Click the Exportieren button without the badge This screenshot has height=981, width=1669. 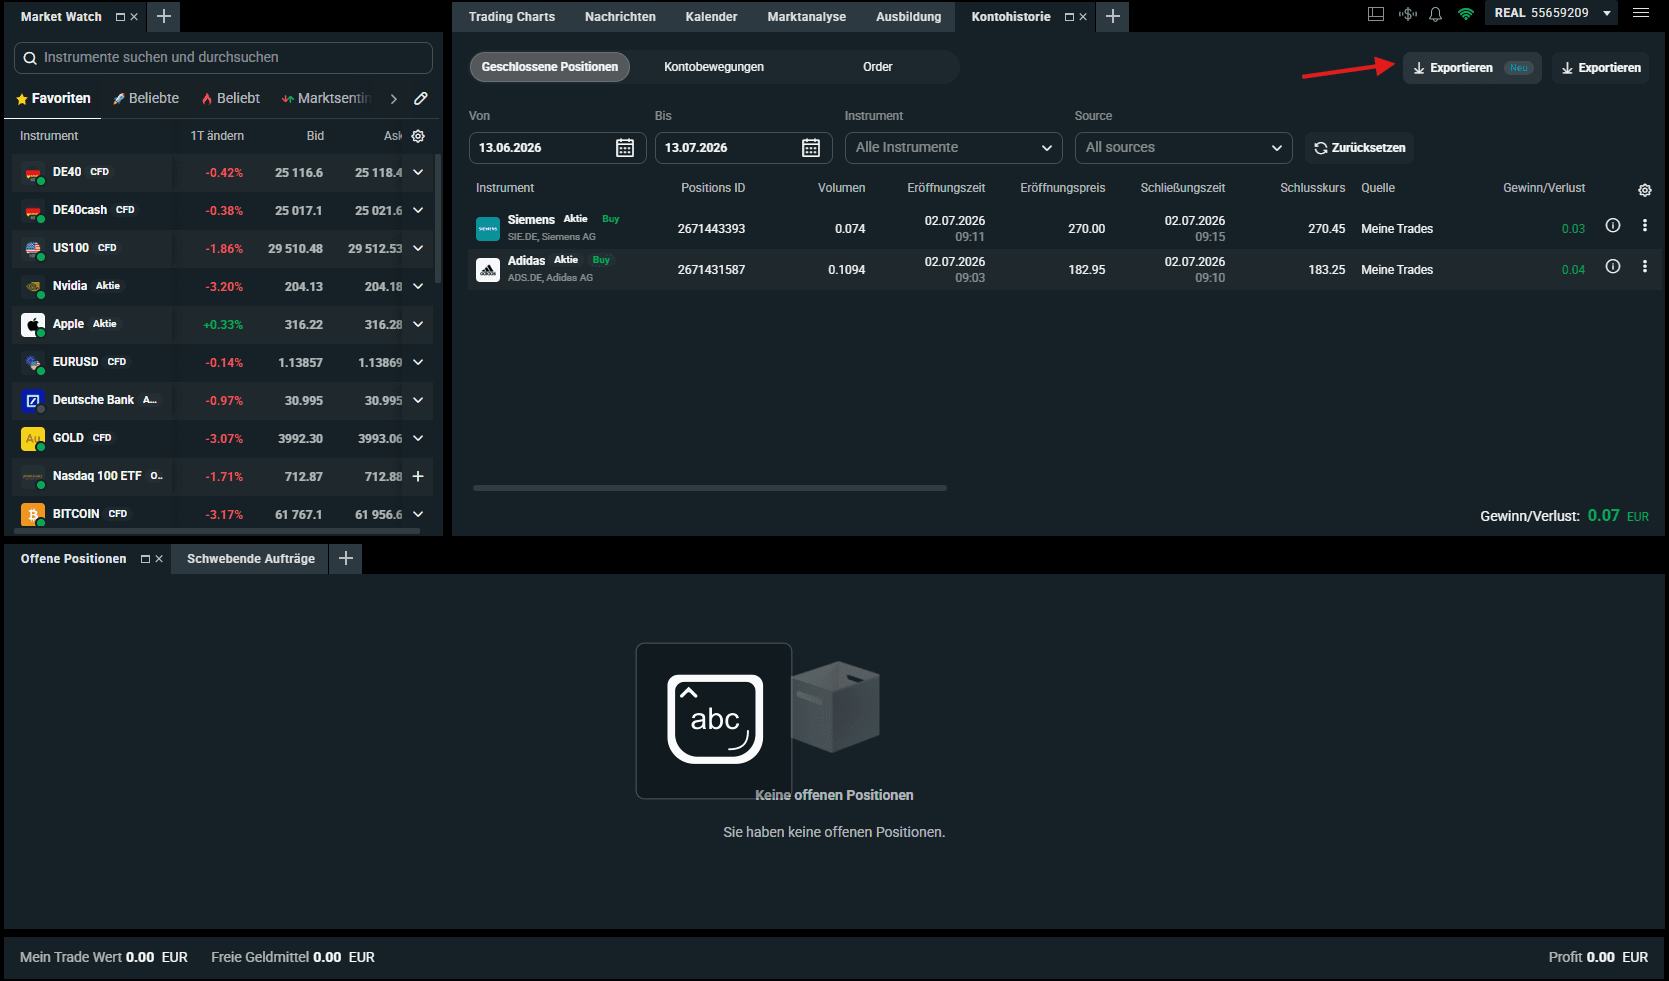coord(1601,68)
